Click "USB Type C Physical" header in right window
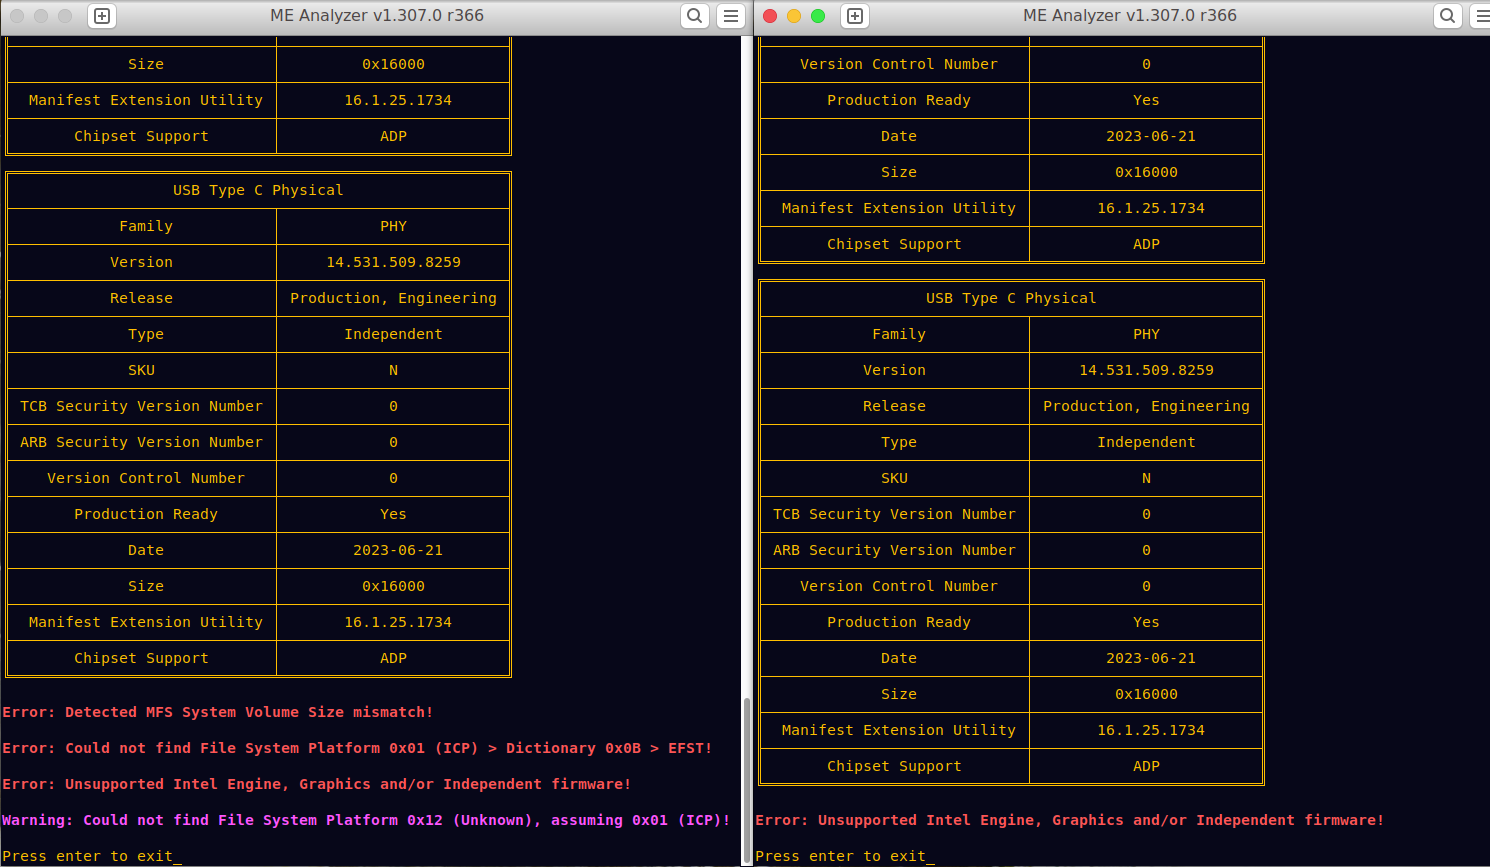The image size is (1490, 867). click(x=1011, y=298)
